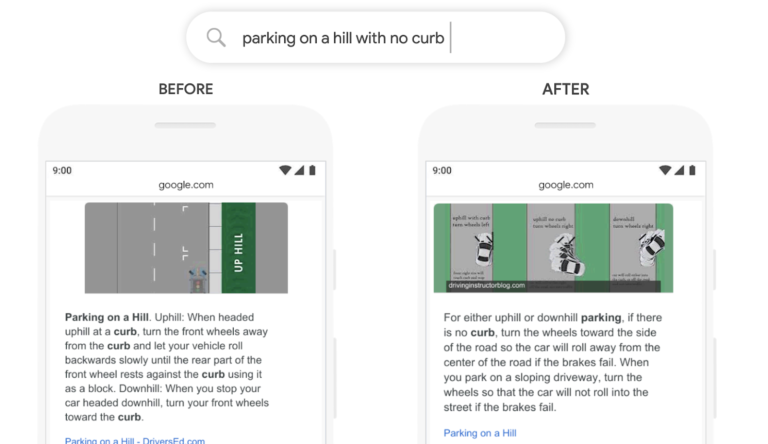Click the right phone's no-curb parking snippet
Viewport: 768px width, 444px height.
click(553, 362)
